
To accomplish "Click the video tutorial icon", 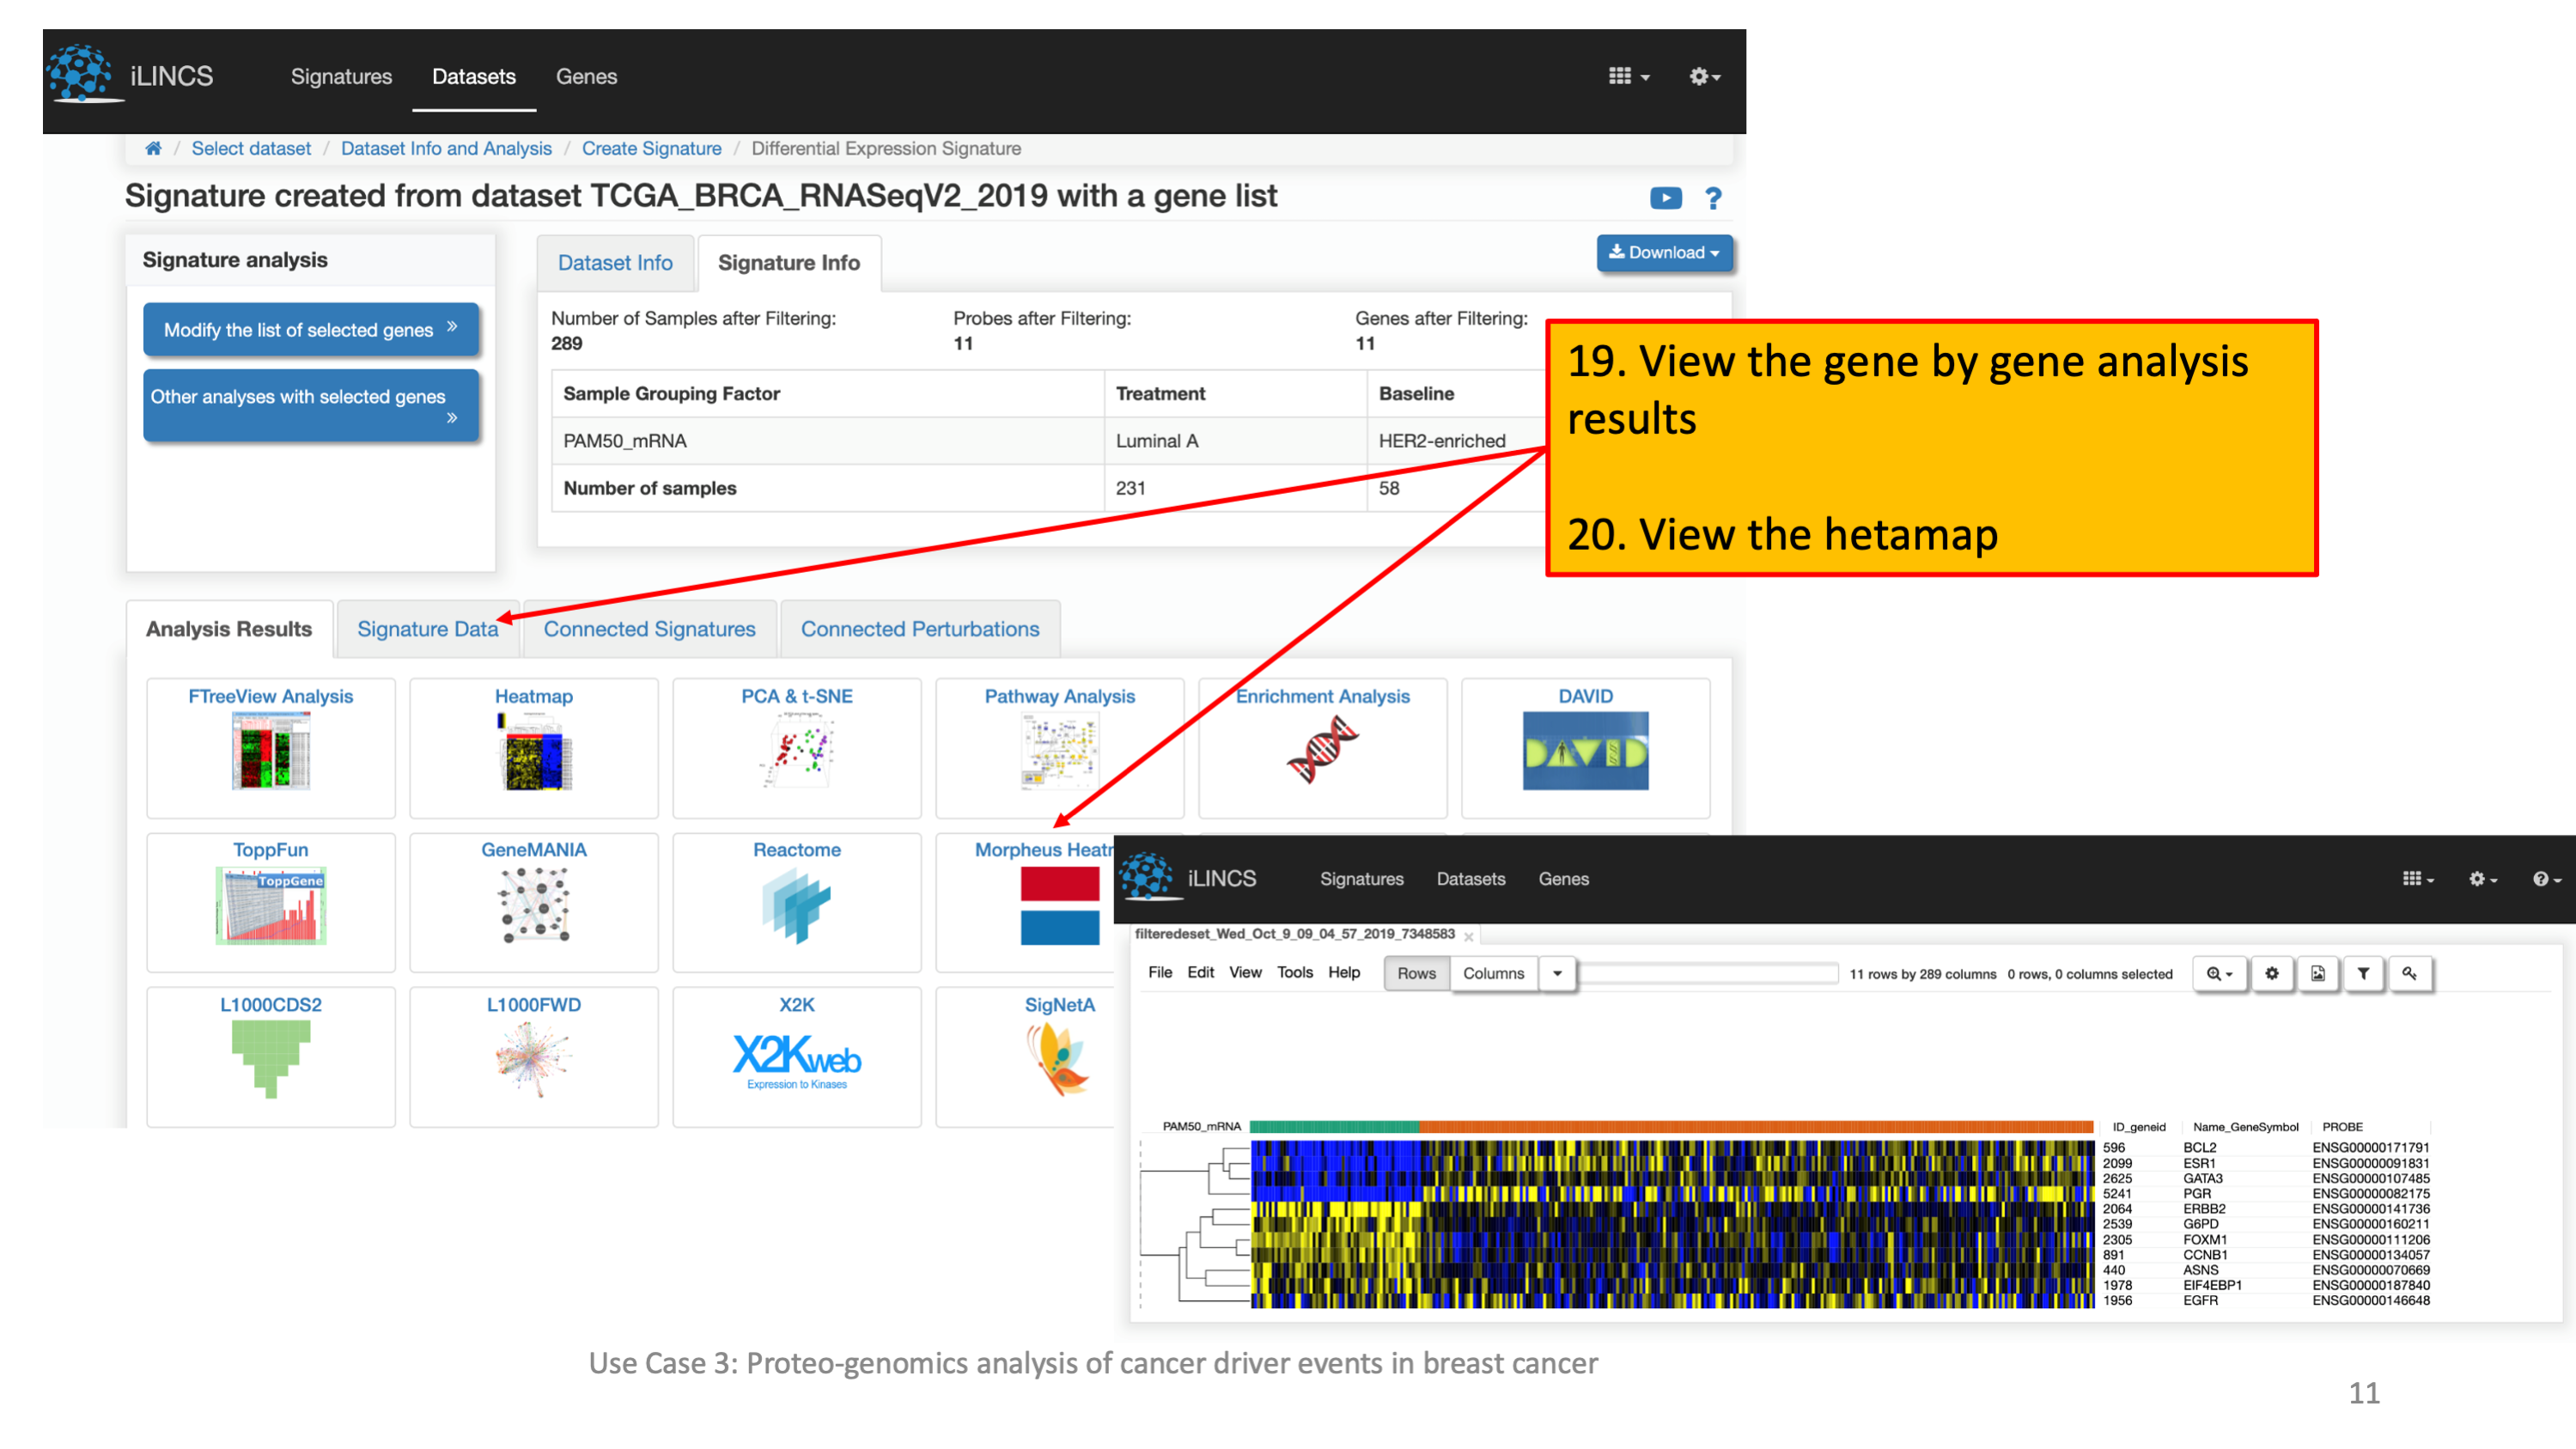I will [x=1665, y=198].
